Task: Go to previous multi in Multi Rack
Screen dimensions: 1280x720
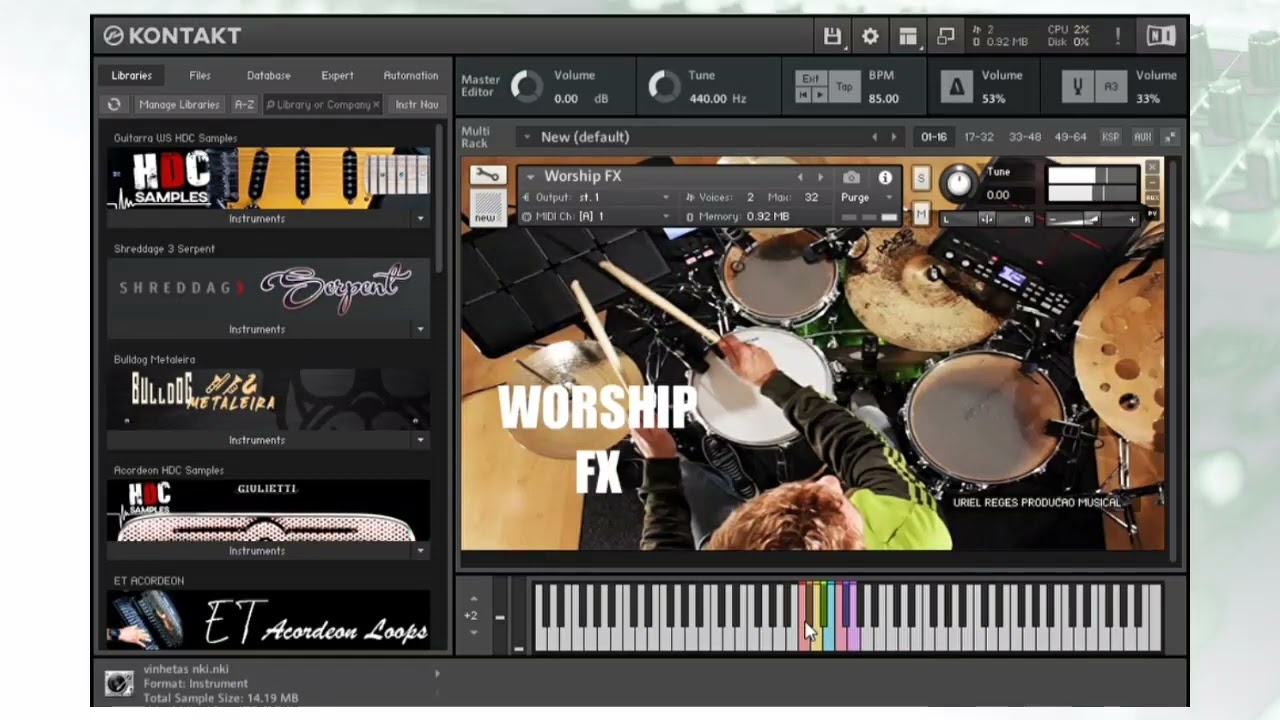Action: point(874,137)
